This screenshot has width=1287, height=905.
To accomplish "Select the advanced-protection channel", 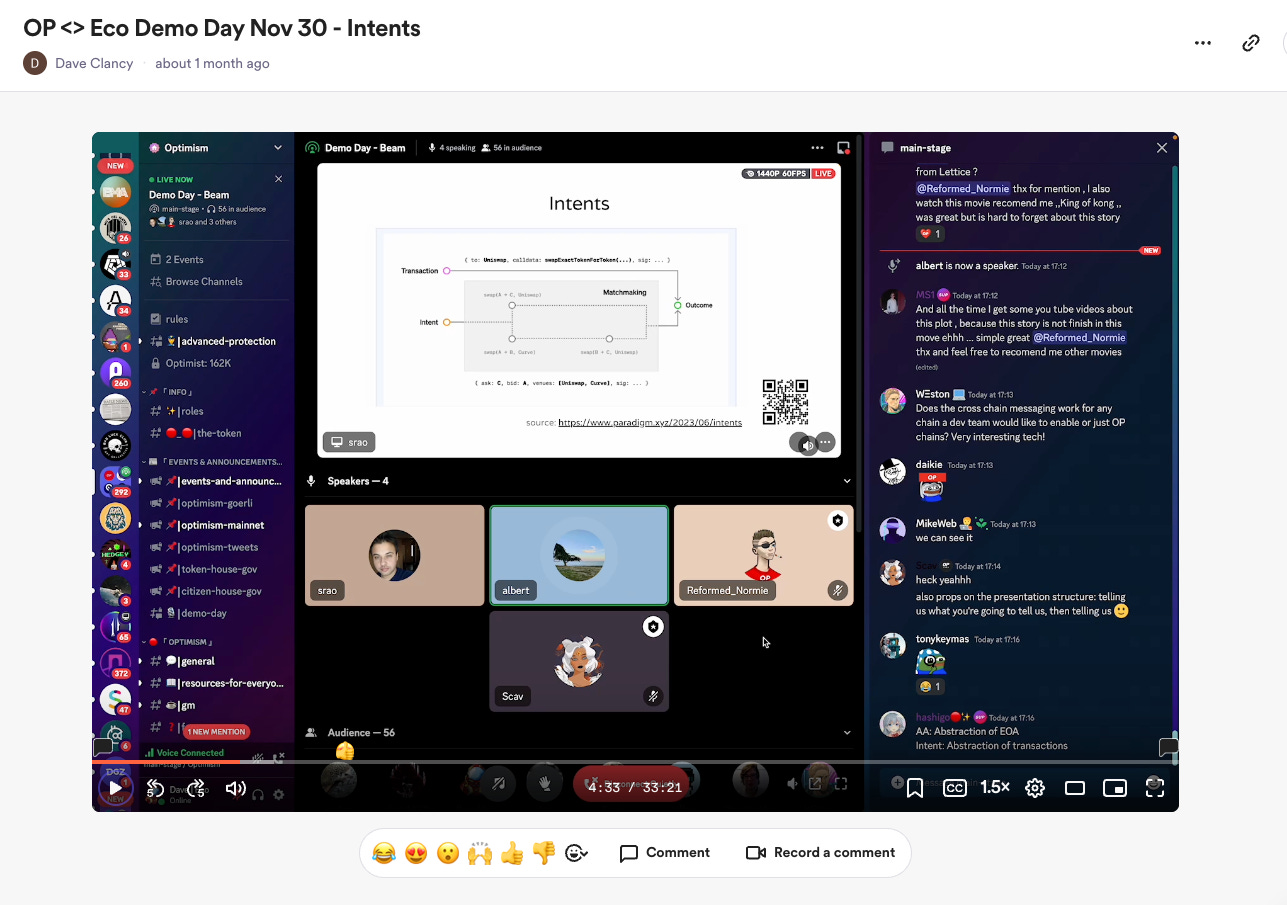I will coord(212,341).
